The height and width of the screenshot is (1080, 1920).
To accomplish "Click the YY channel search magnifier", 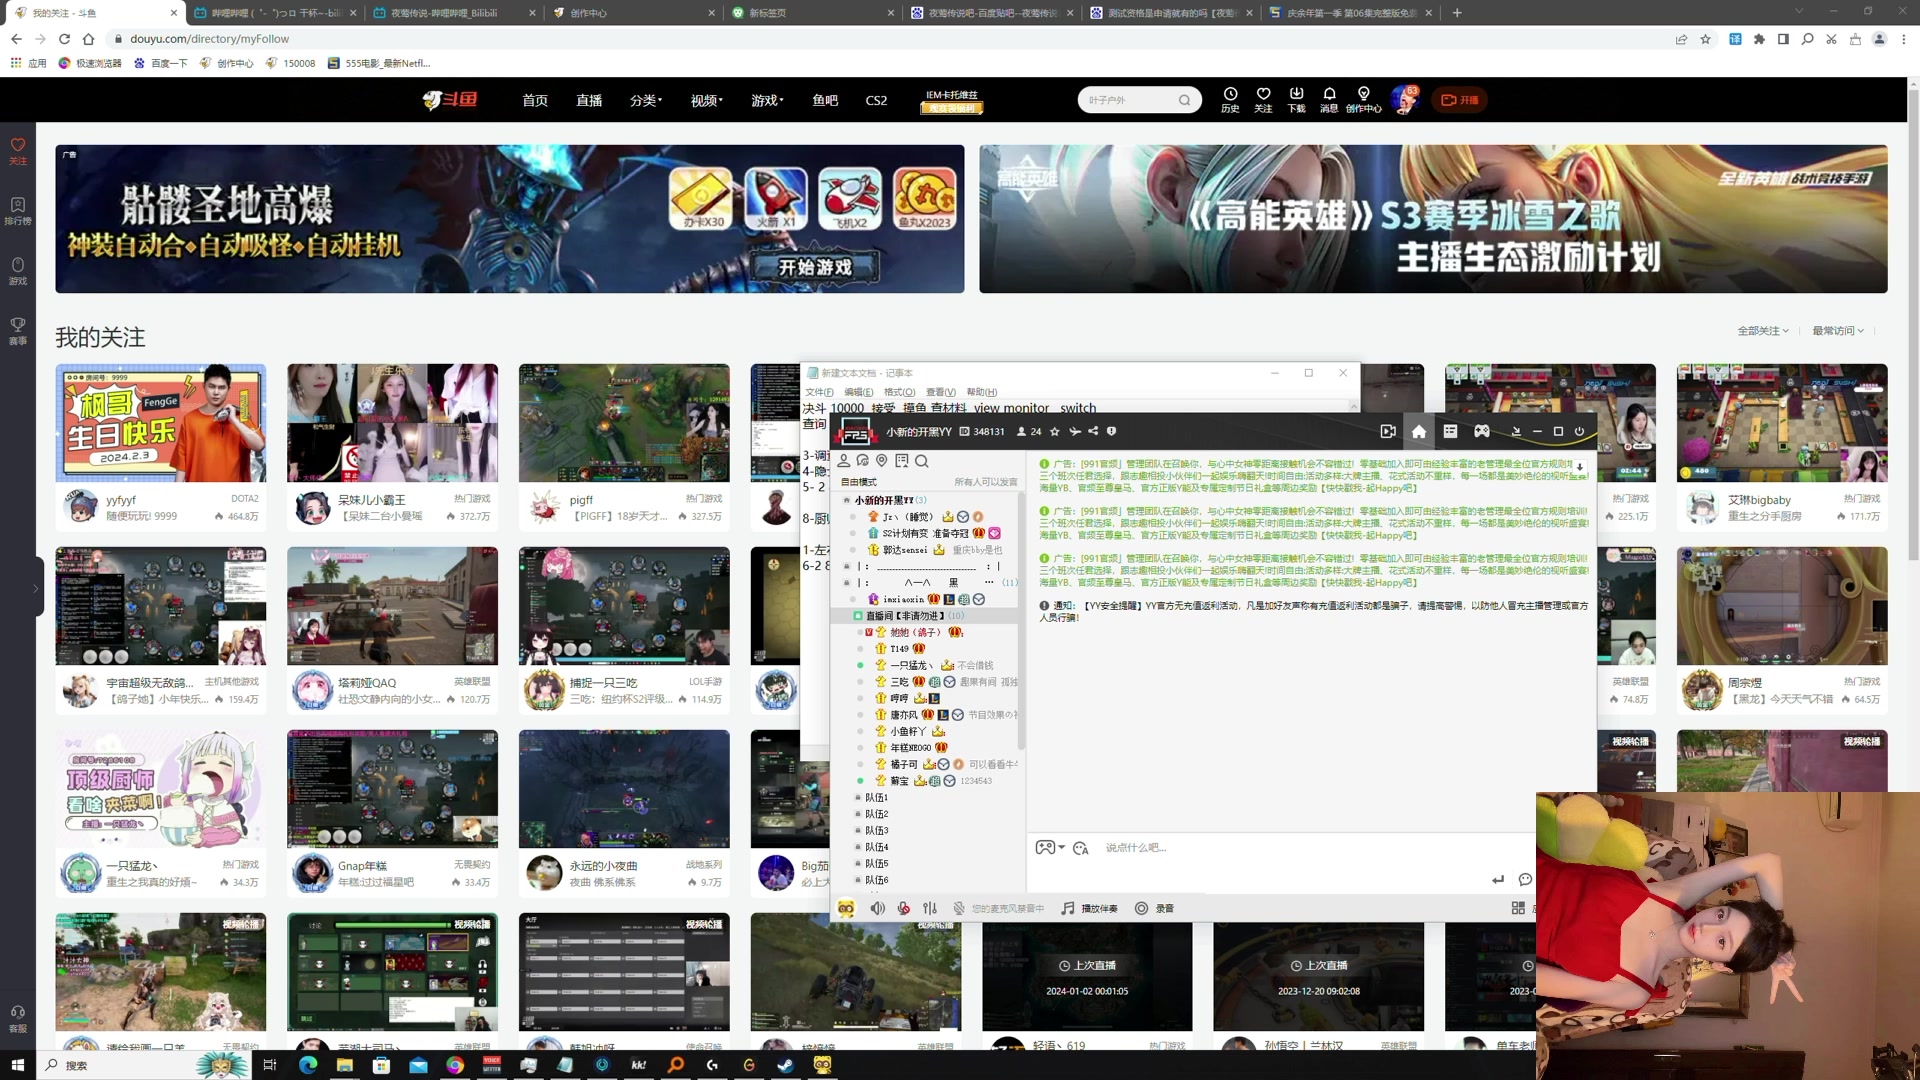I will pyautogui.click(x=921, y=461).
